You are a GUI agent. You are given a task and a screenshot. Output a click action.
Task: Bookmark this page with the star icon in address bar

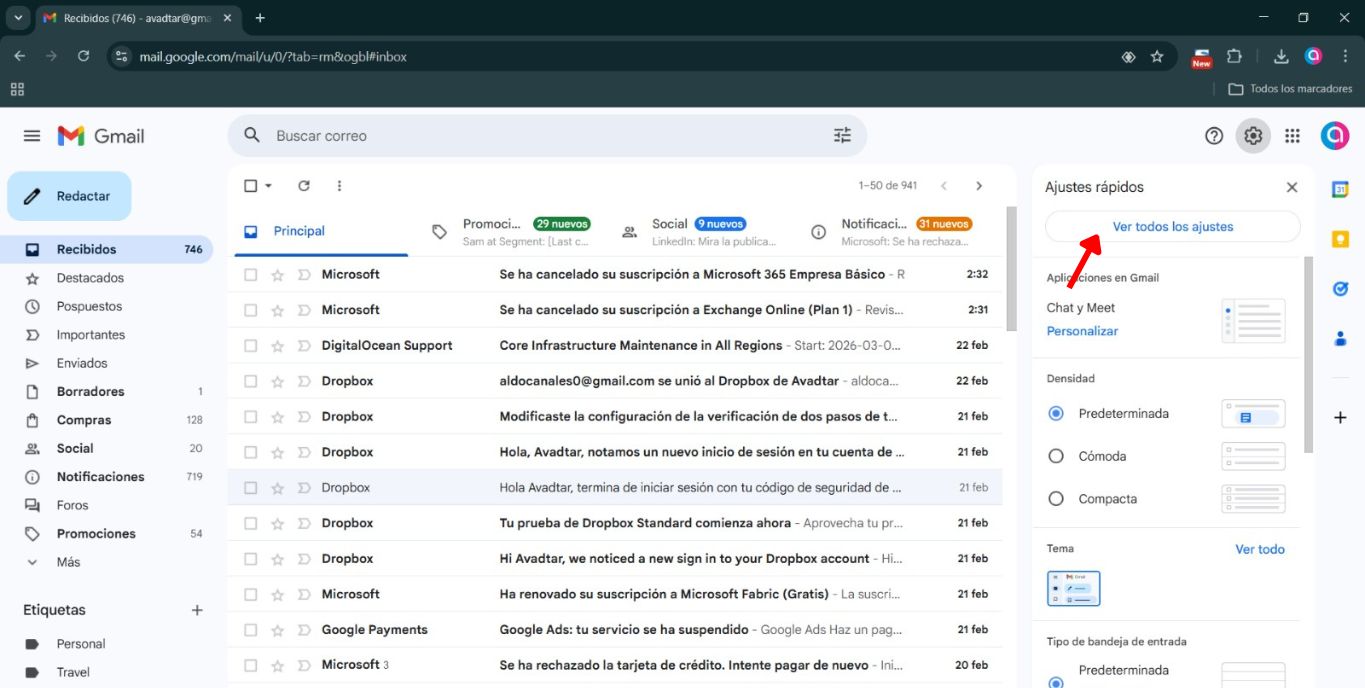pyautogui.click(x=1157, y=57)
